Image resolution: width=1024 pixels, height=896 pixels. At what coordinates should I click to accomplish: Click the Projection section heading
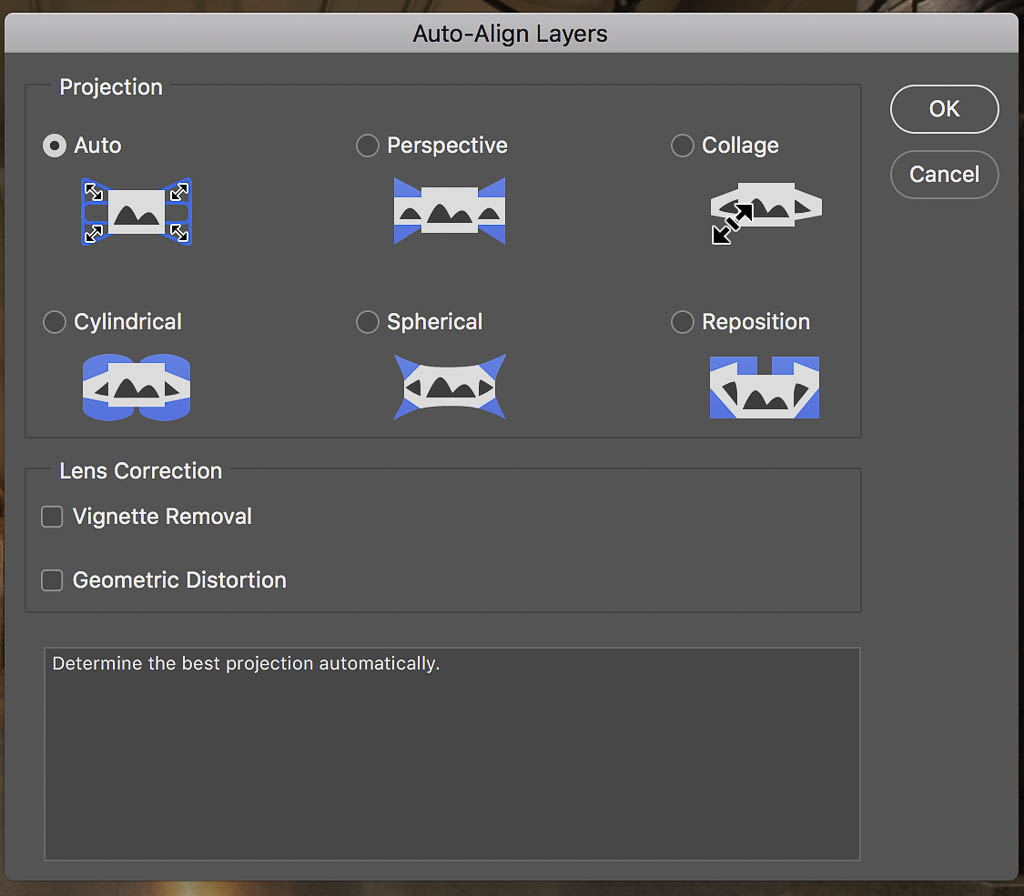111,87
